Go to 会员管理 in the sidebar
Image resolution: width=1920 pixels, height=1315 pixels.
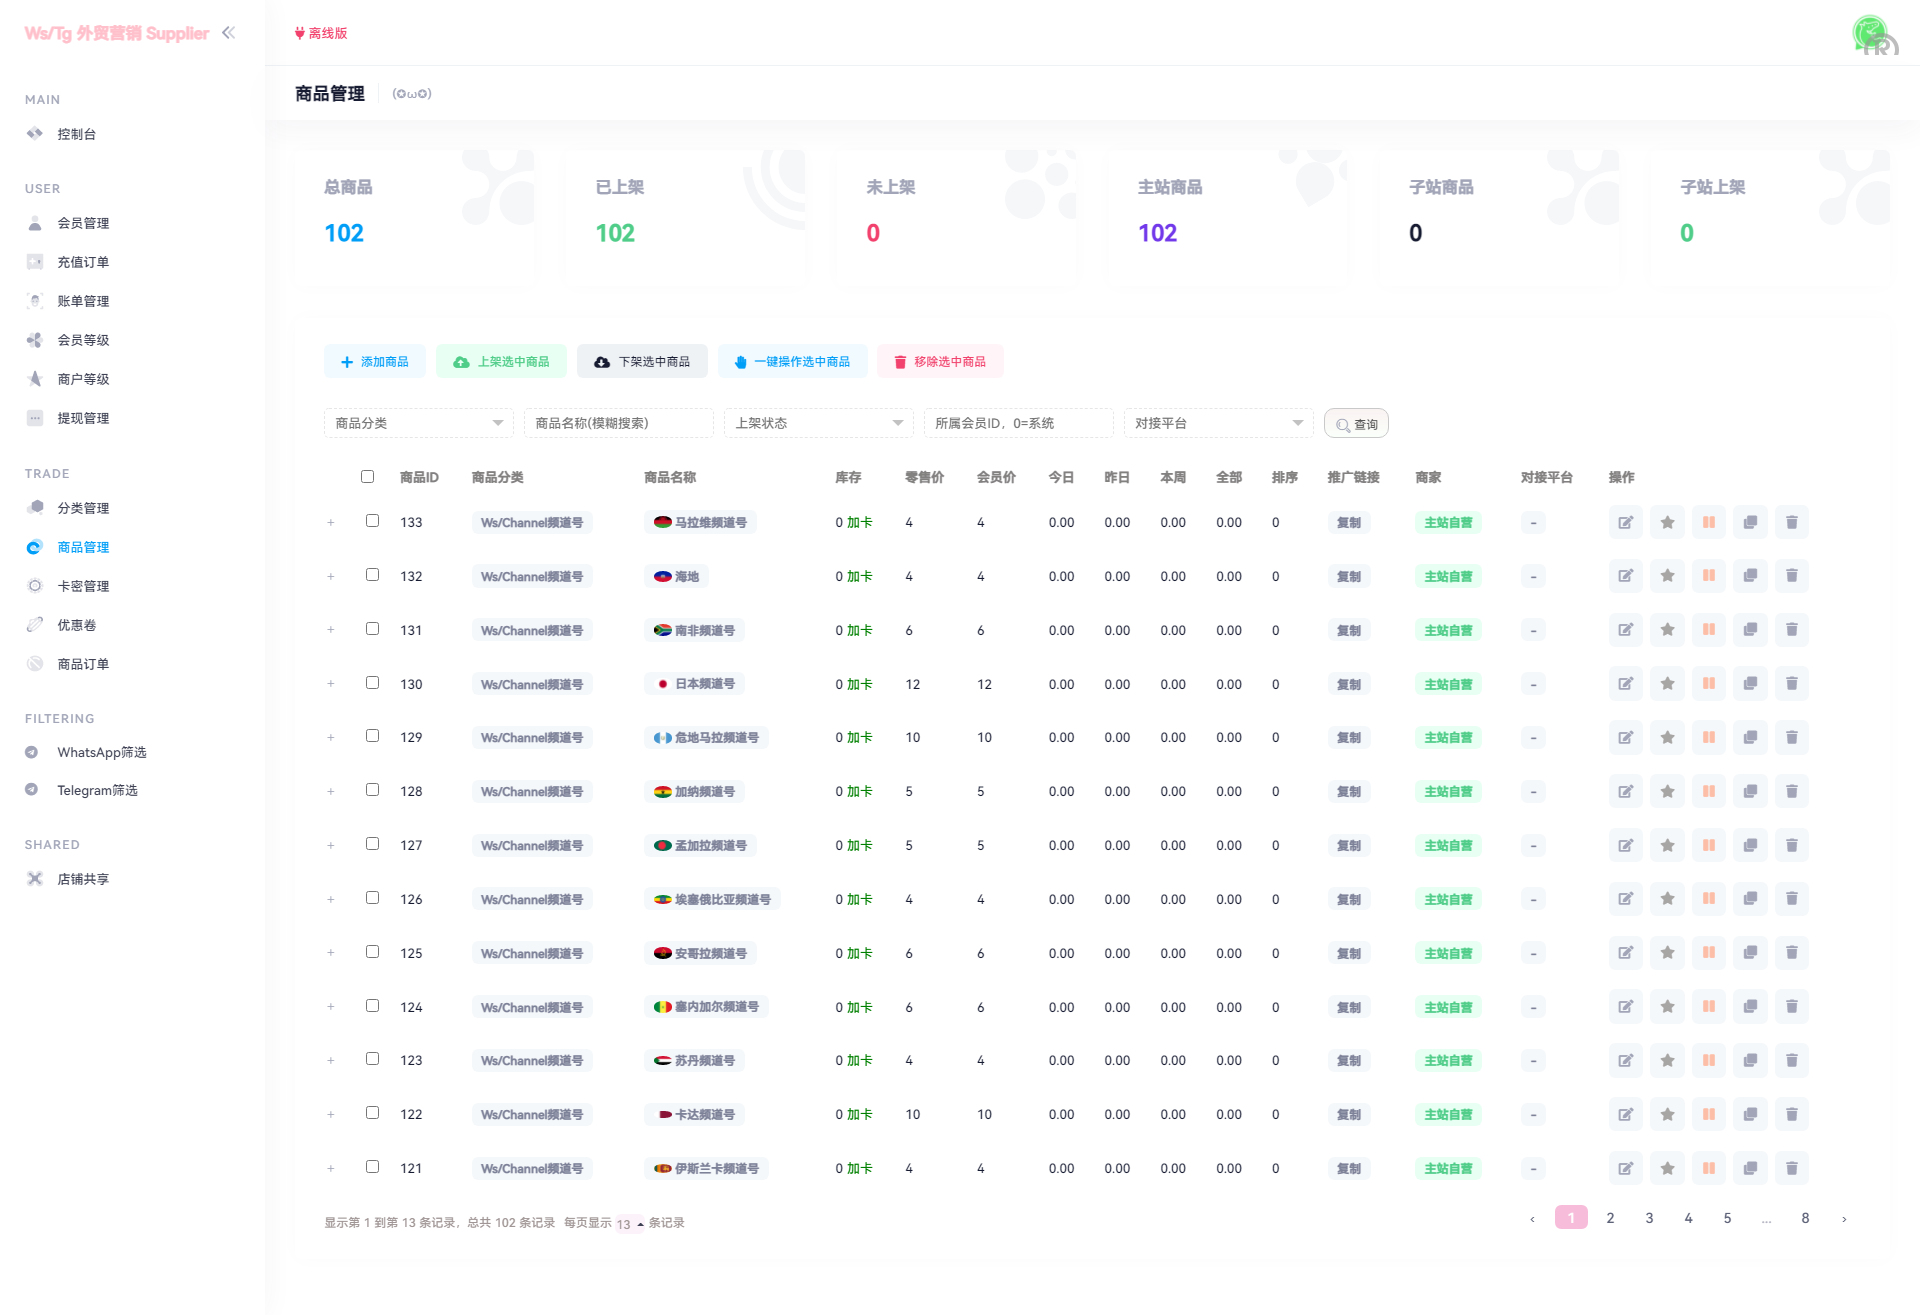pos(83,223)
